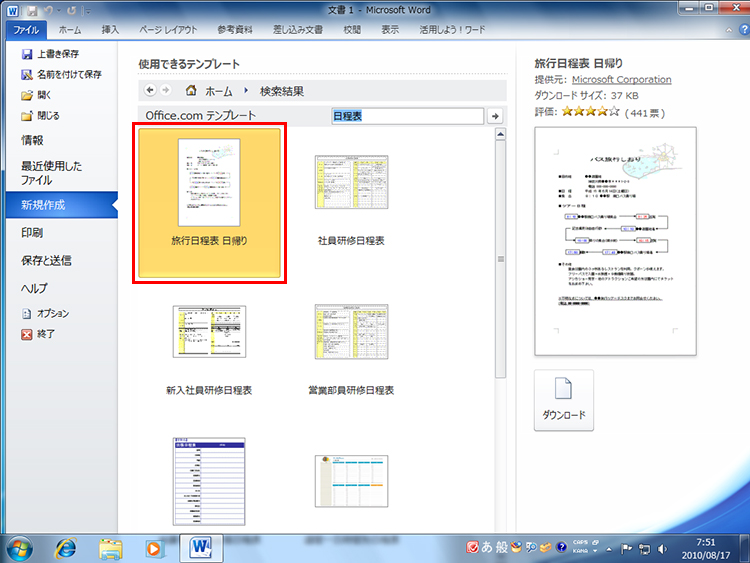Open Windows Explorer from the taskbar

[x=110, y=549]
